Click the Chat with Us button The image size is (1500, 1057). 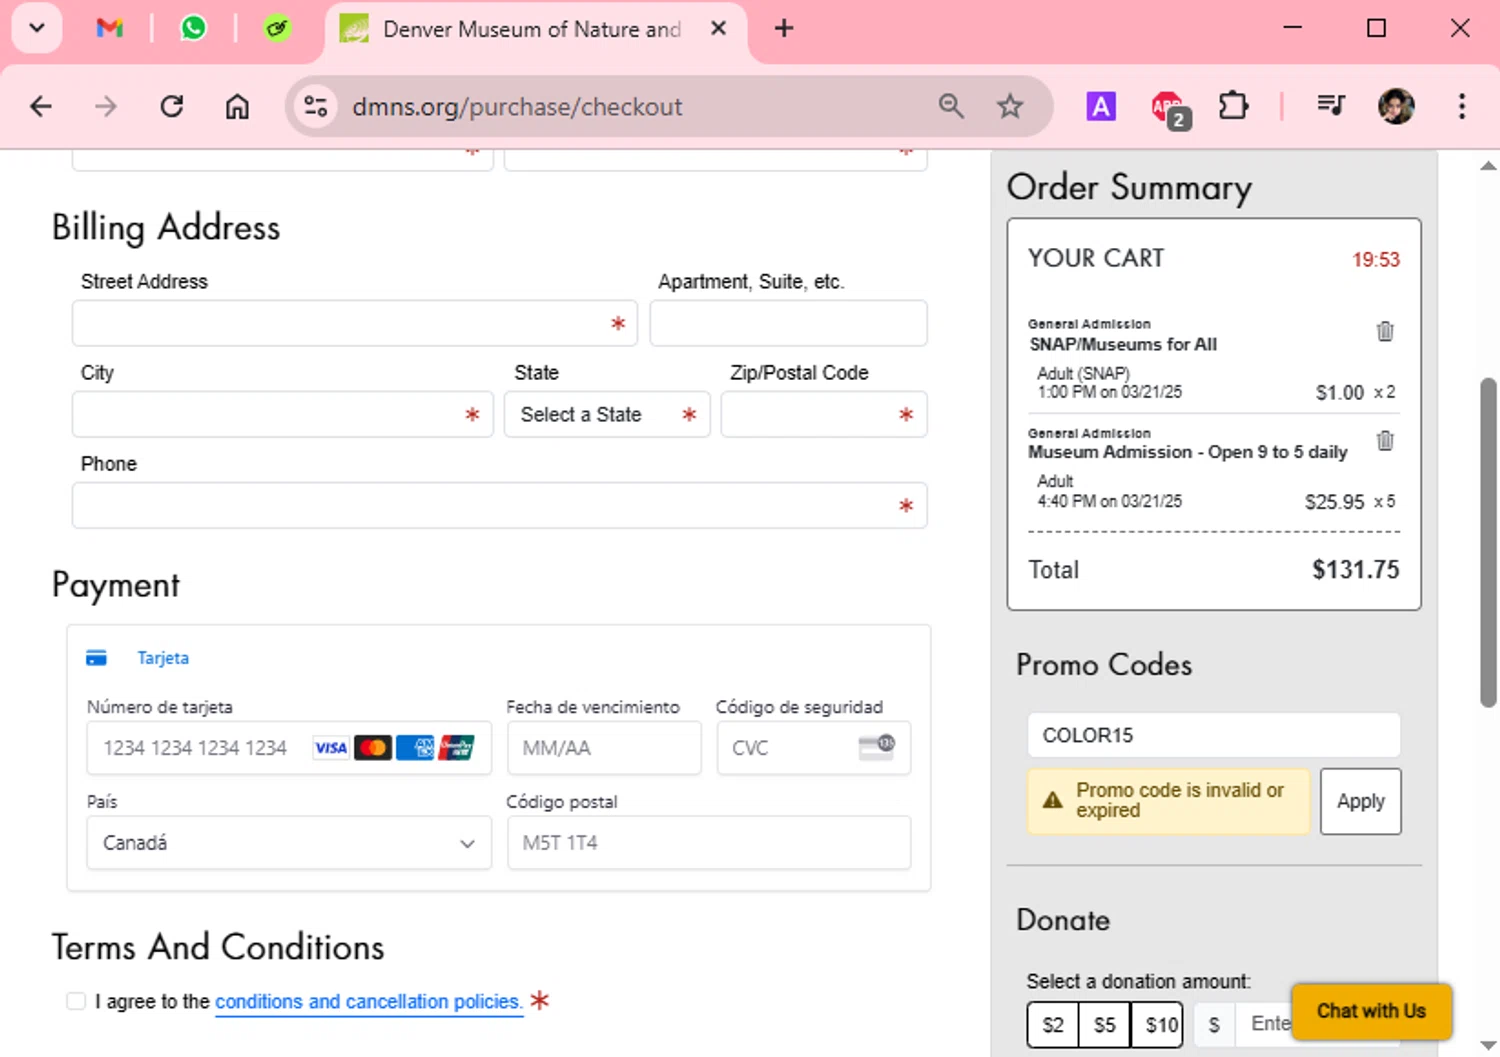coord(1371,1011)
